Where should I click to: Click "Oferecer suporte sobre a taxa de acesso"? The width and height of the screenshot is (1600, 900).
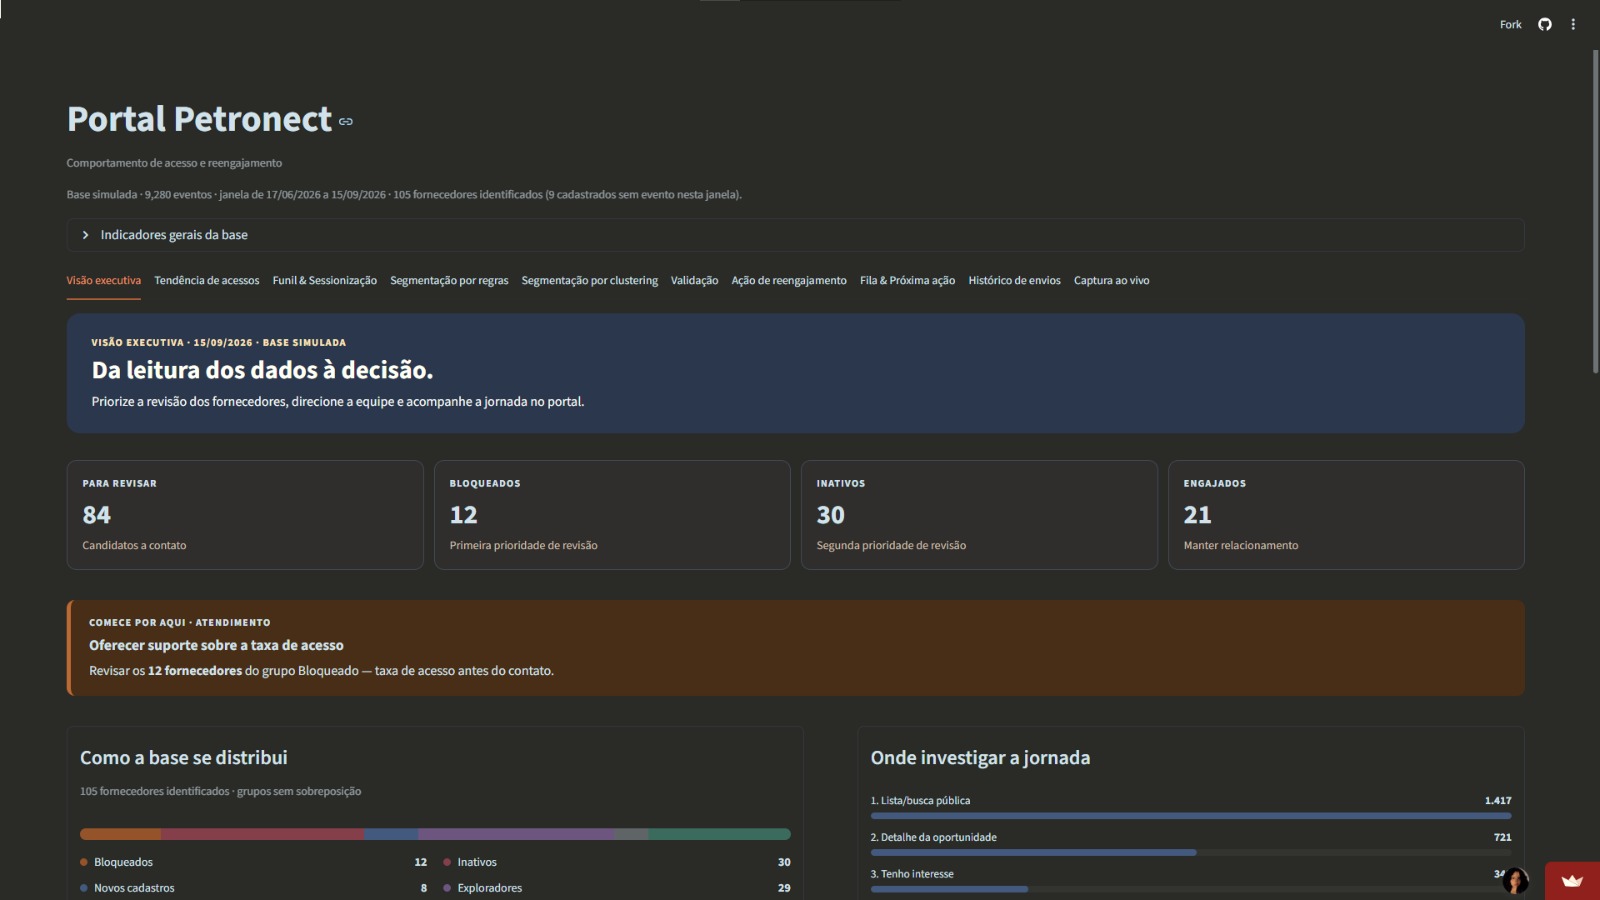click(216, 646)
